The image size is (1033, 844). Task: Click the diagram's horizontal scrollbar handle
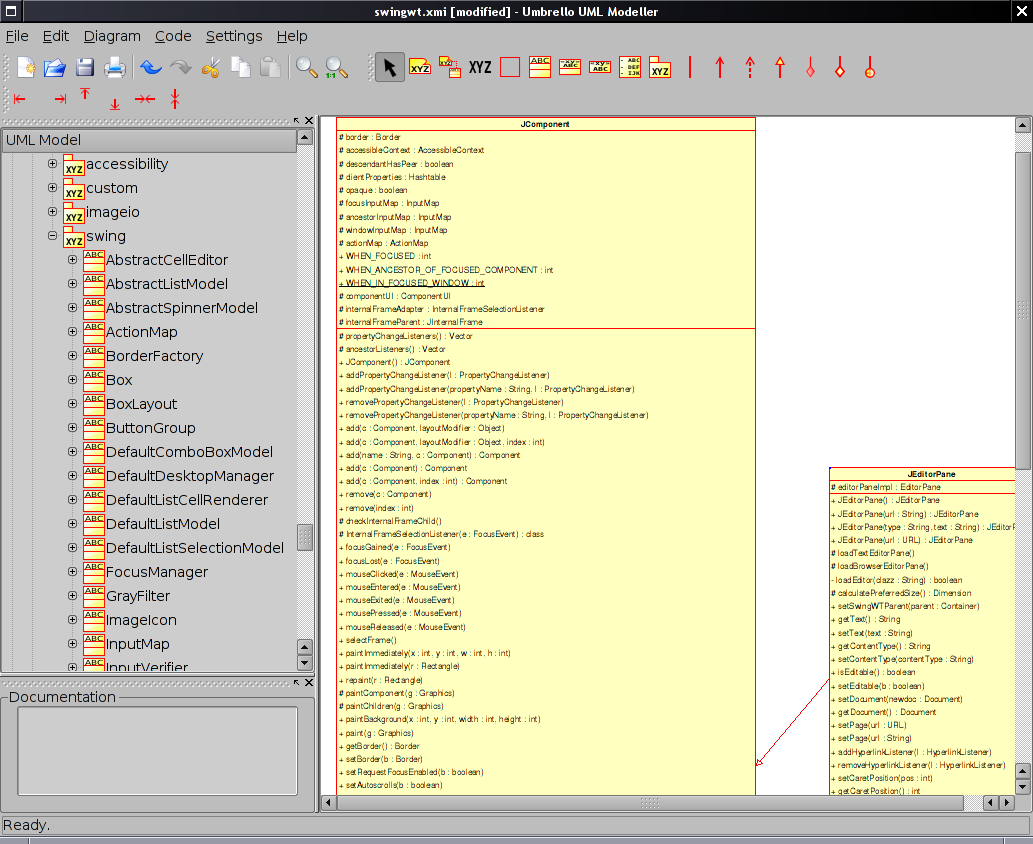[650, 802]
